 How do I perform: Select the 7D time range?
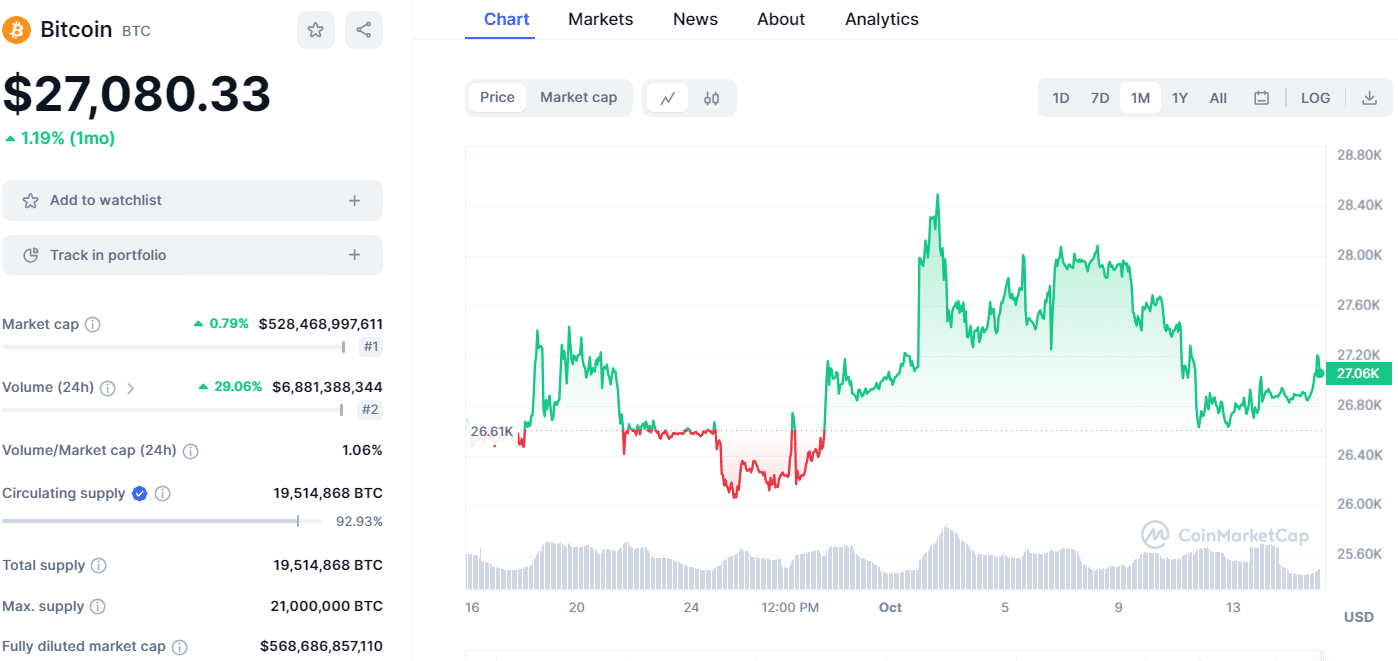(1100, 98)
